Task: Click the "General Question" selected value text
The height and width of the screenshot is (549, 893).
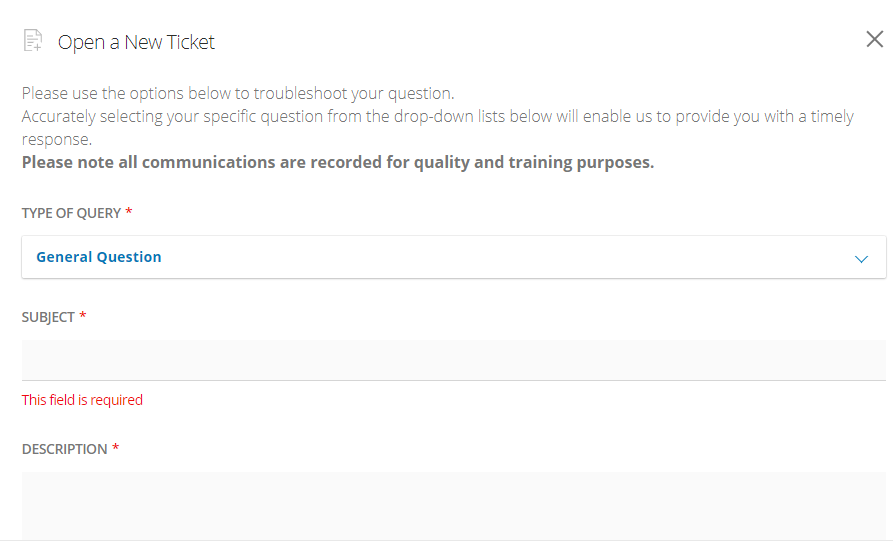Action: click(x=99, y=257)
